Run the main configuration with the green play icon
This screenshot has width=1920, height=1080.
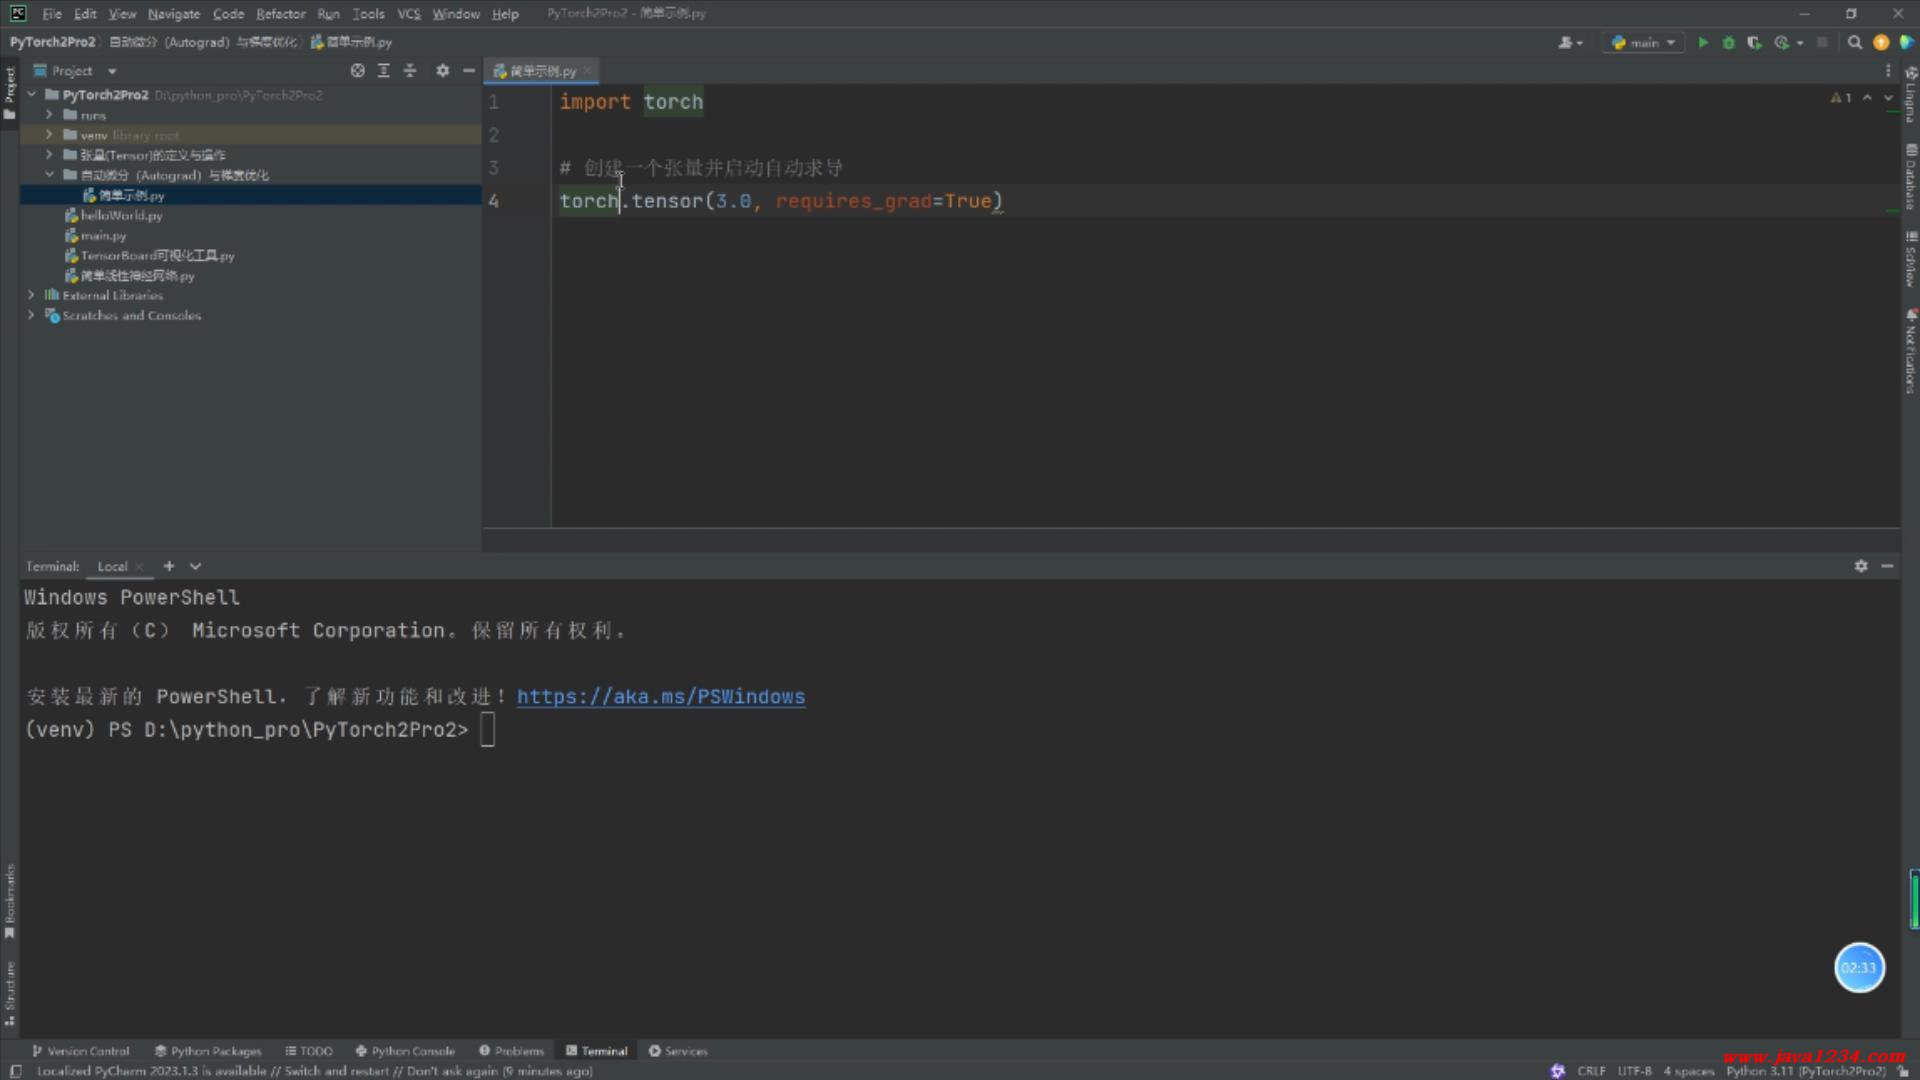(x=1702, y=43)
